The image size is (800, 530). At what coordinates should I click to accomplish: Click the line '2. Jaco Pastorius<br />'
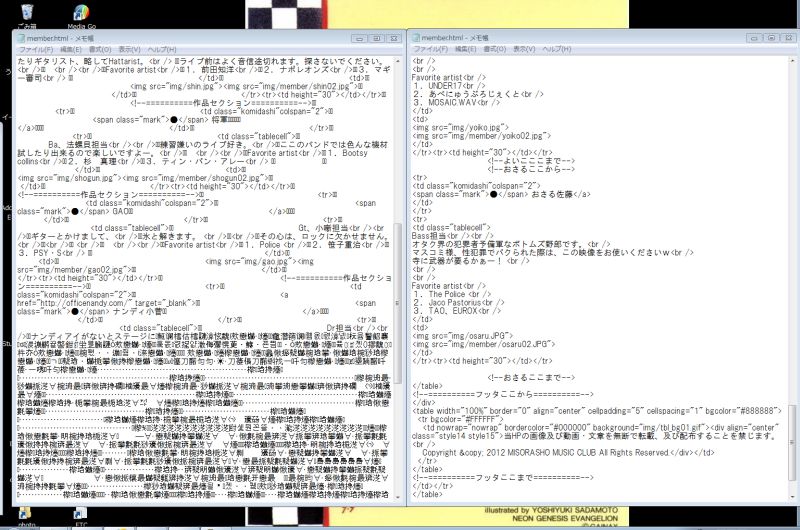pos(459,302)
